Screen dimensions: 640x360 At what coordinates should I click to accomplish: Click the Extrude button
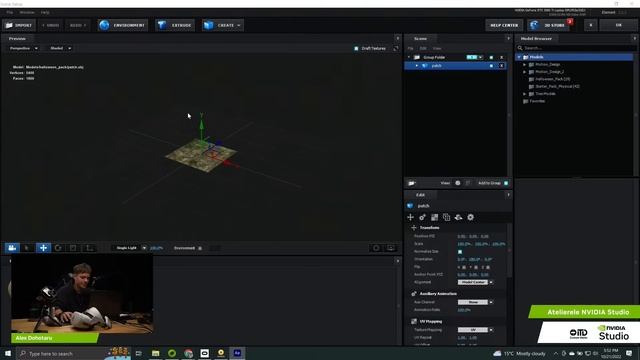[x=175, y=25]
